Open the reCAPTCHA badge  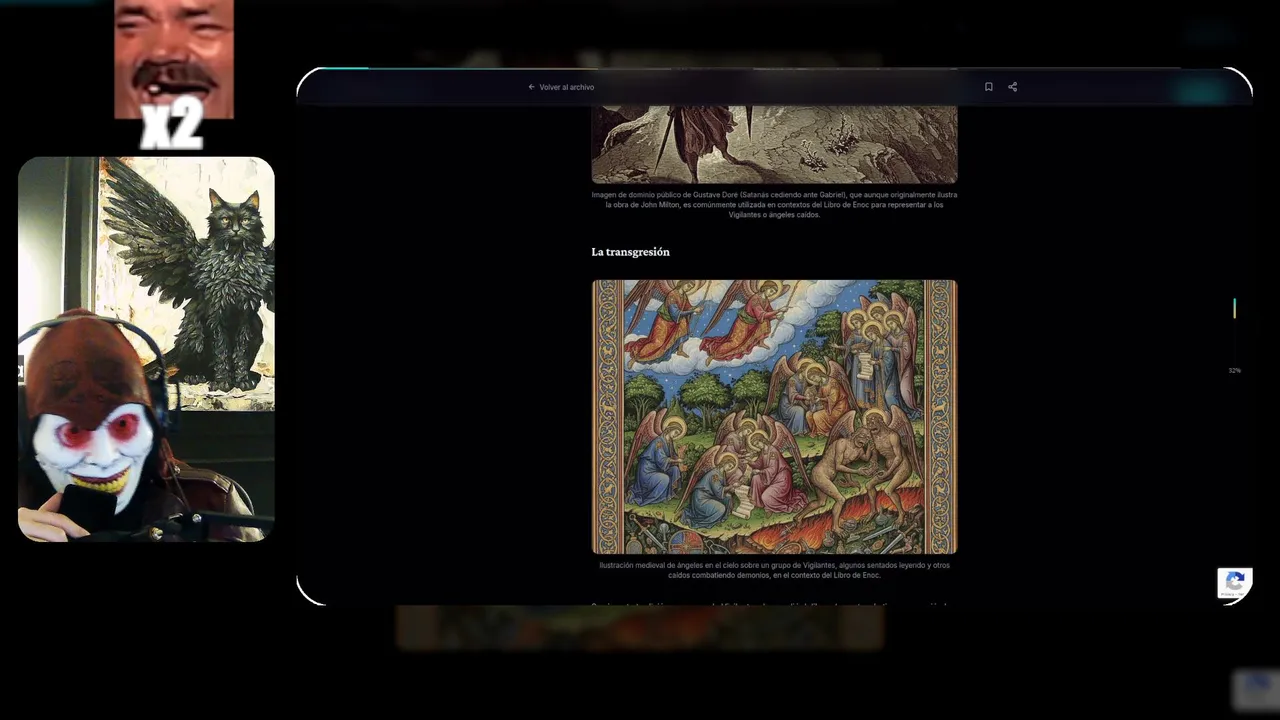[x=1234, y=583]
